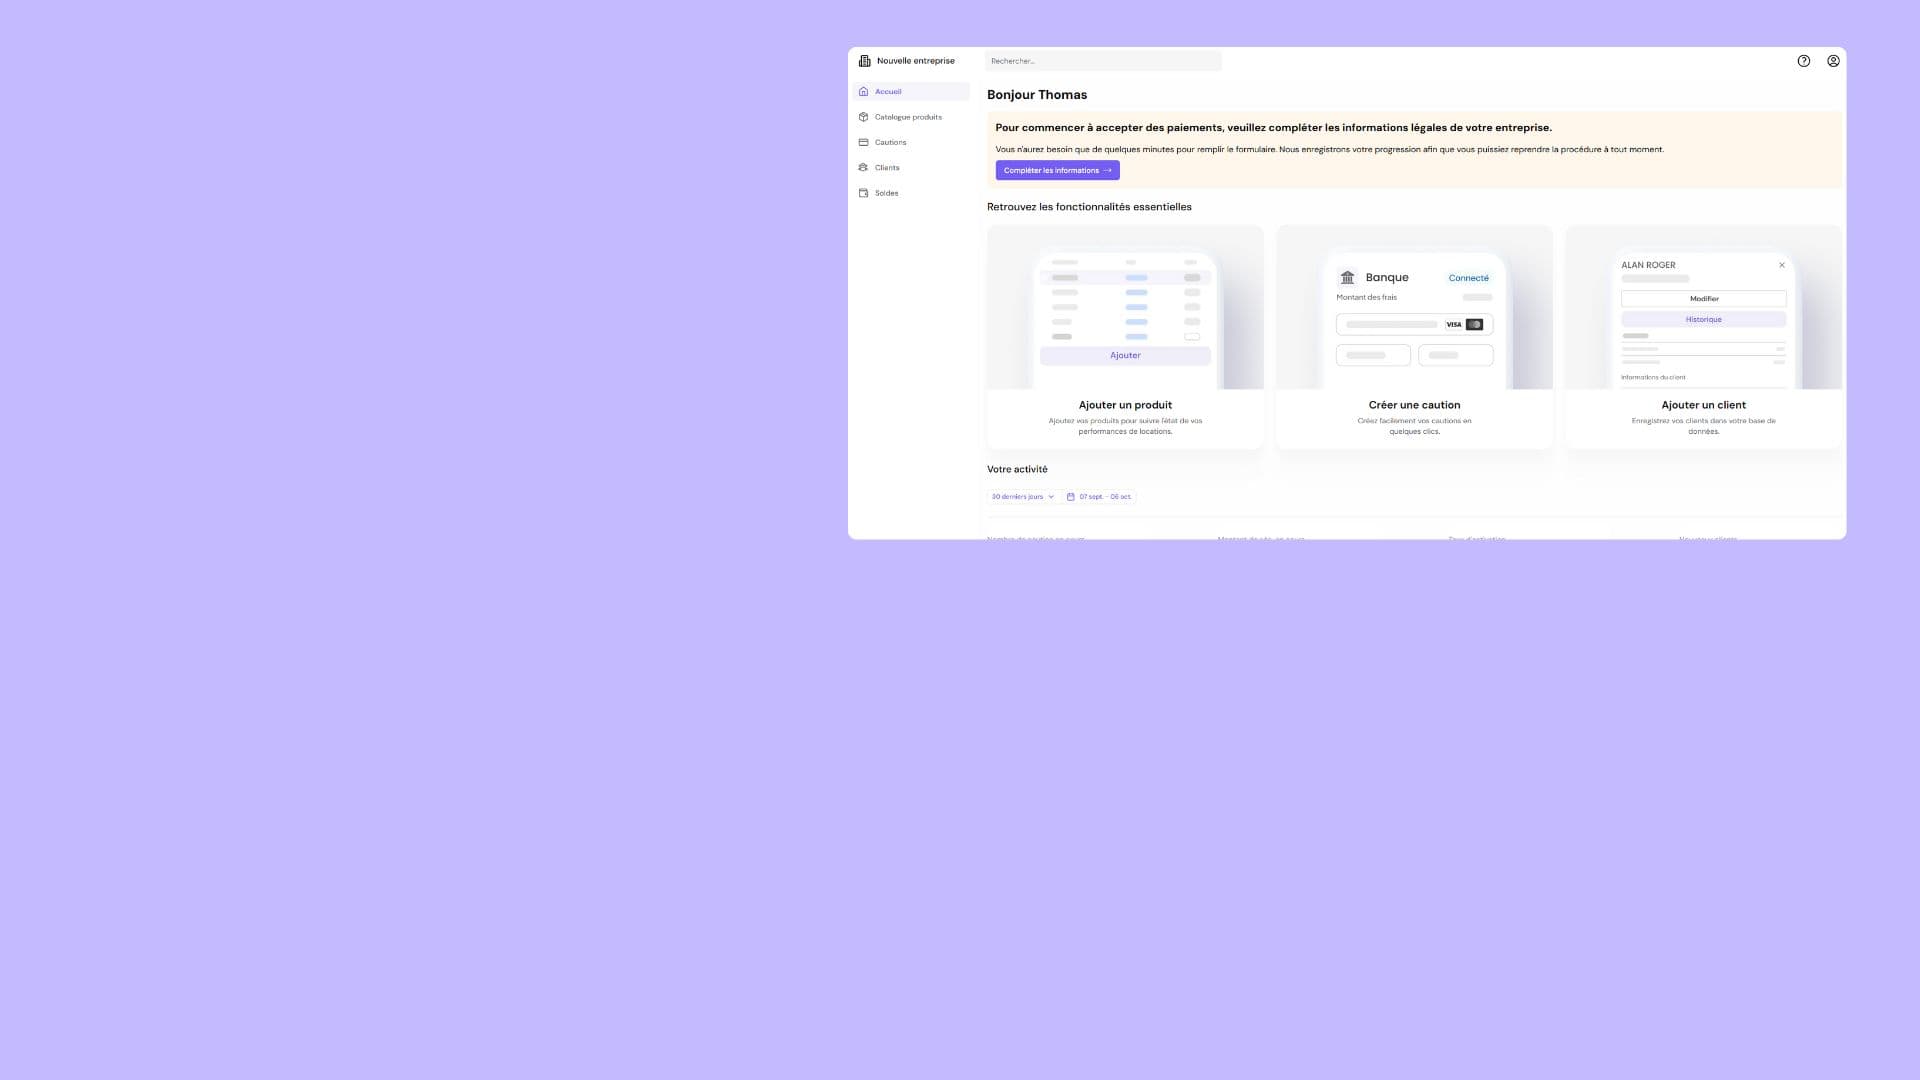Go to Catalogue produits menu item
The height and width of the screenshot is (1080, 1920).
pyautogui.click(x=908, y=117)
